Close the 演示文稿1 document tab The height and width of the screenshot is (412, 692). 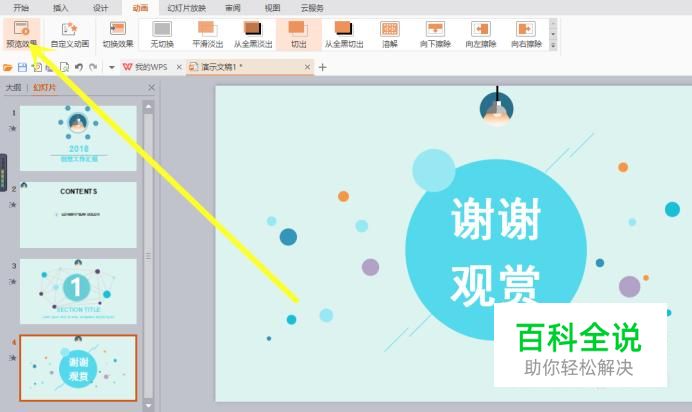[x=308, y=67]
